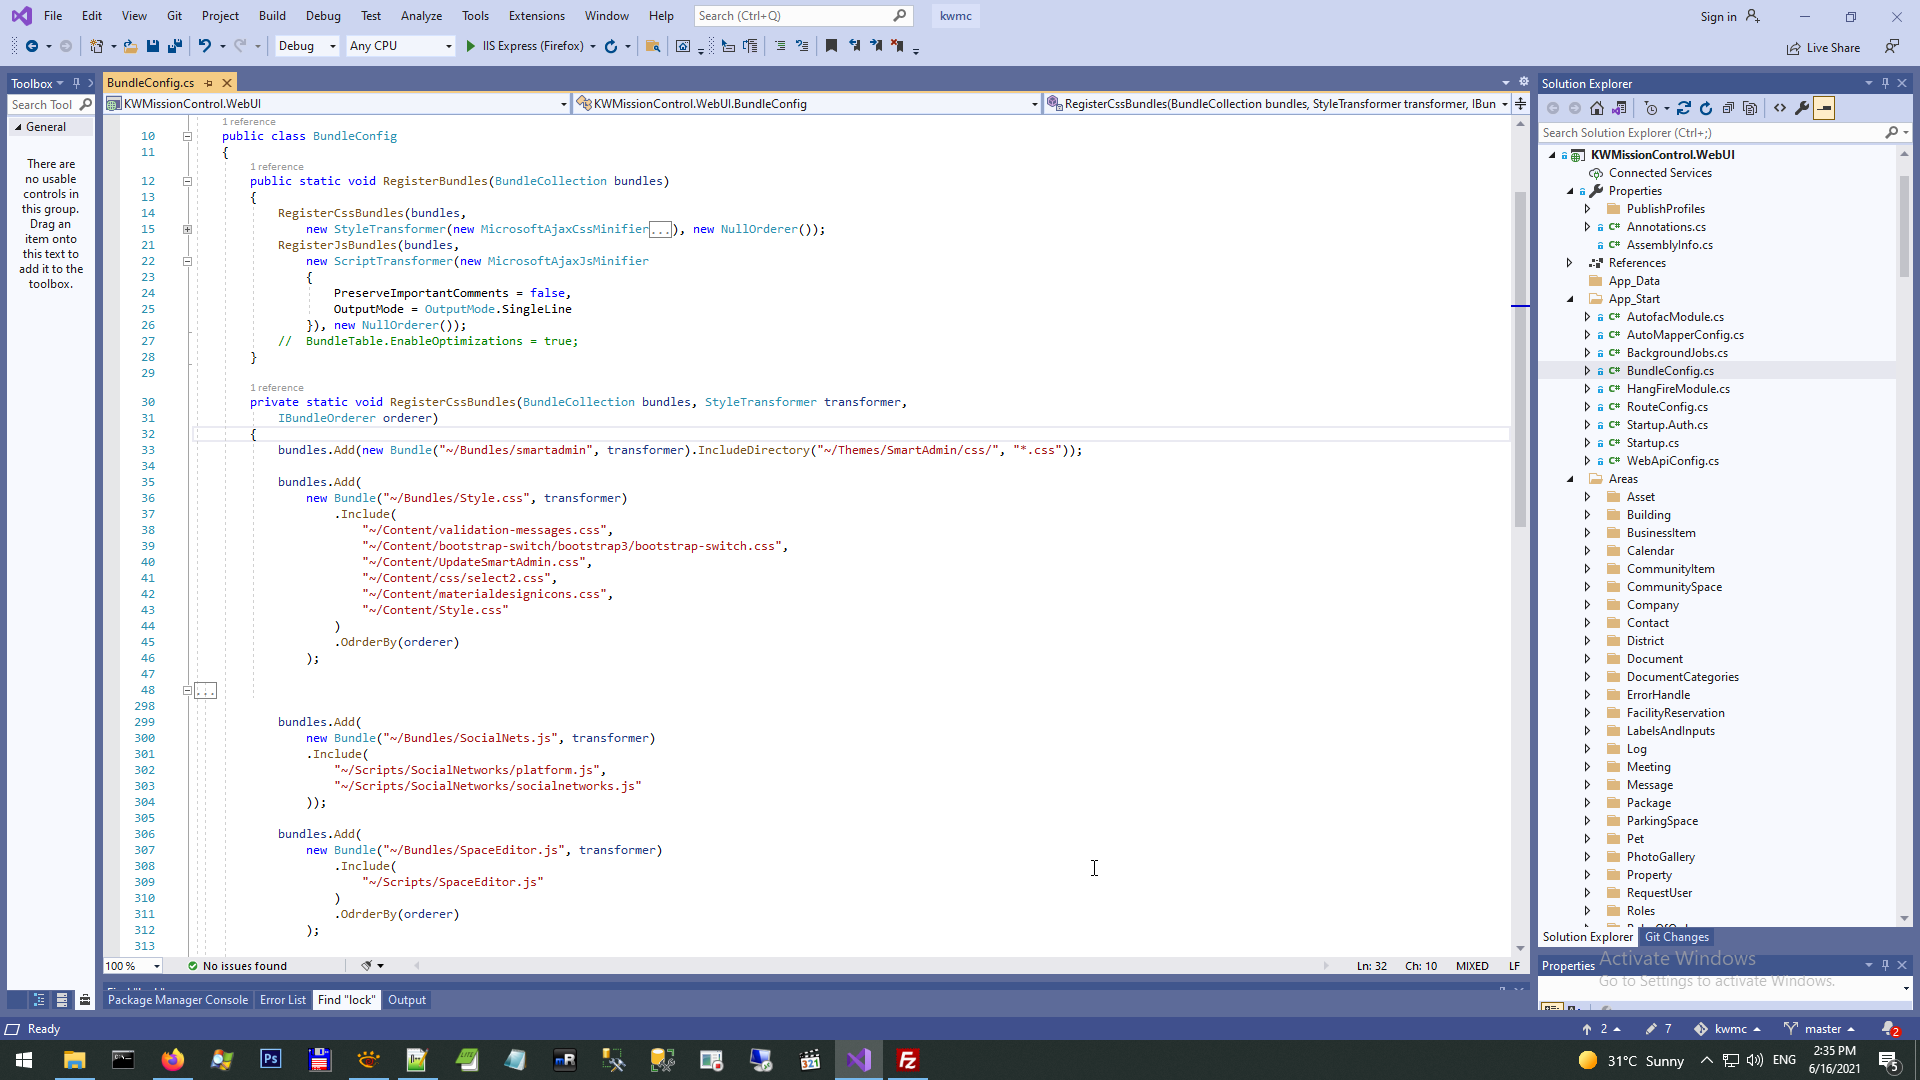The width and height of the screenshot is (1920, 1080).
Task: Click the Find in Files icon
Action: click(x=653, y=46)
